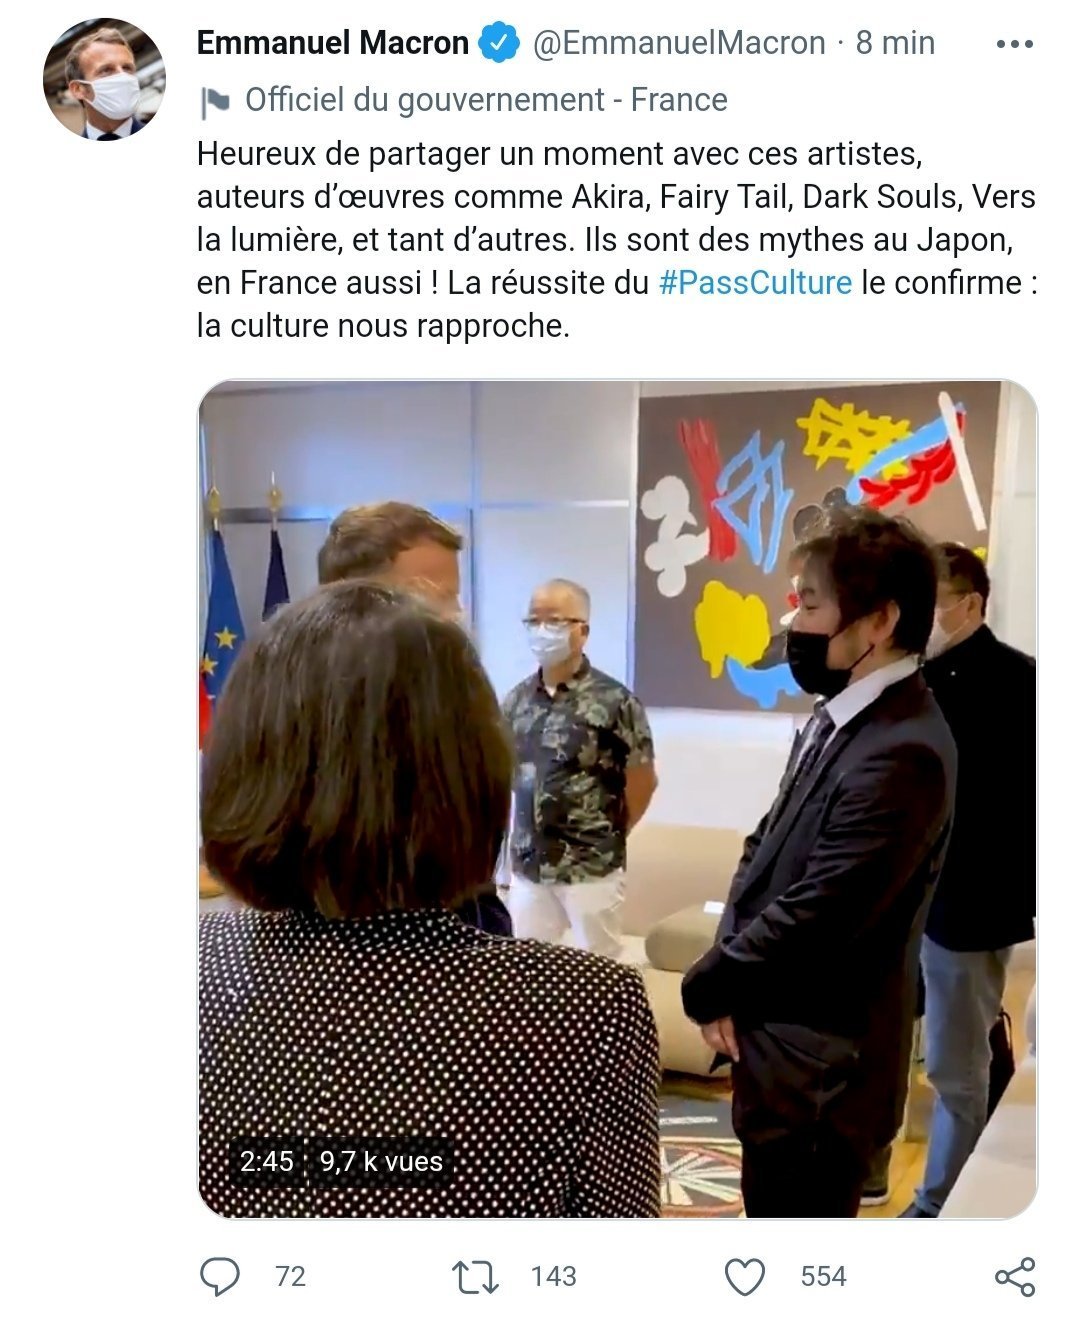Play the video of the artists meeting
Screen dimensions: 1080x1326
618,799
